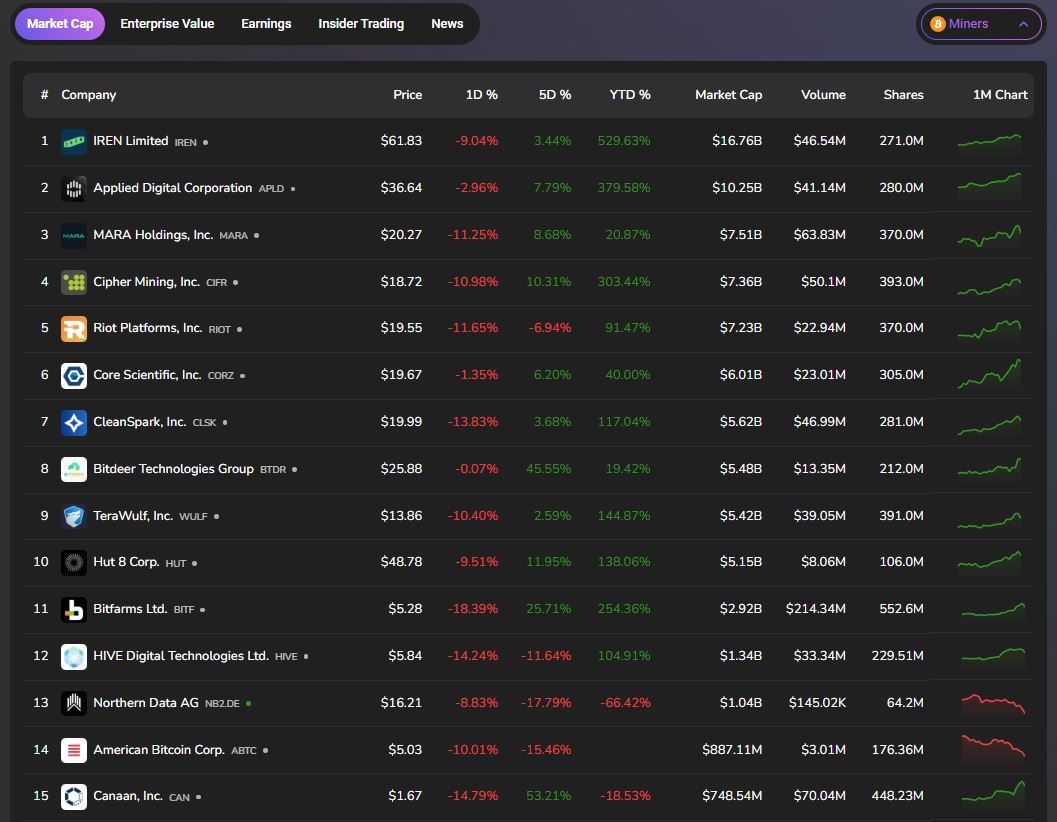Image resolution: width=1057 pixels, height=822 pixels.
Task: Click the Bitfarms logo icon
Action: tap(74, 609)
